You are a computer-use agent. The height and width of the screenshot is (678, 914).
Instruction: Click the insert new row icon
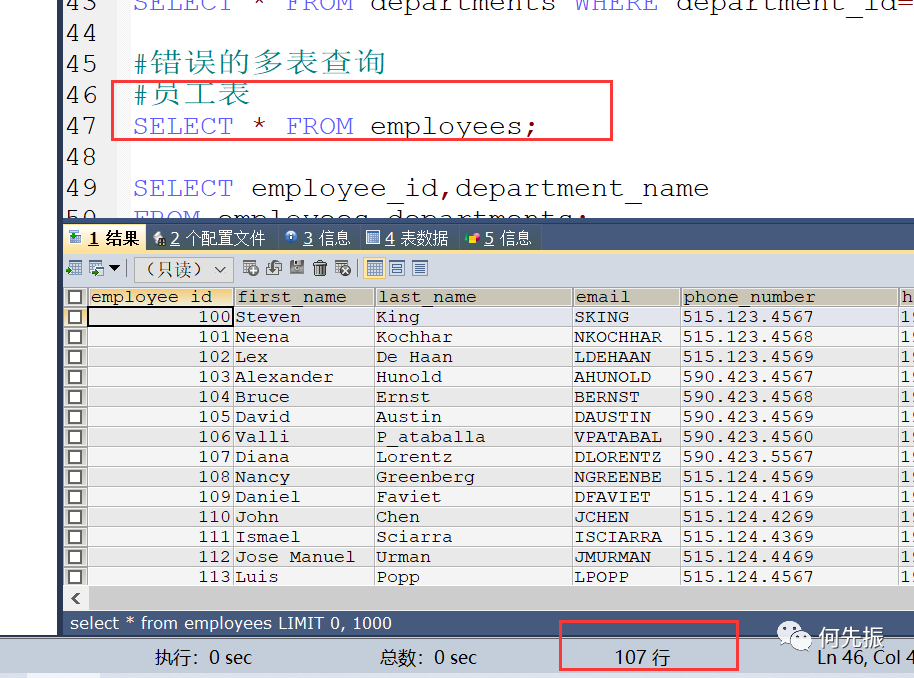pos(251,268)
